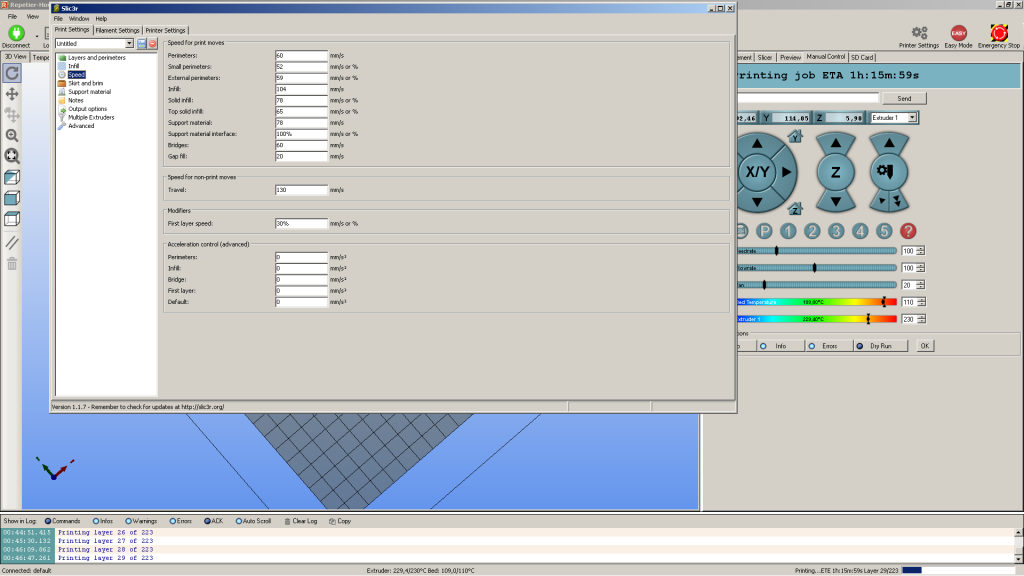
Task: Select the Move viewpoint arrows tool
Action: pos(12,93)
